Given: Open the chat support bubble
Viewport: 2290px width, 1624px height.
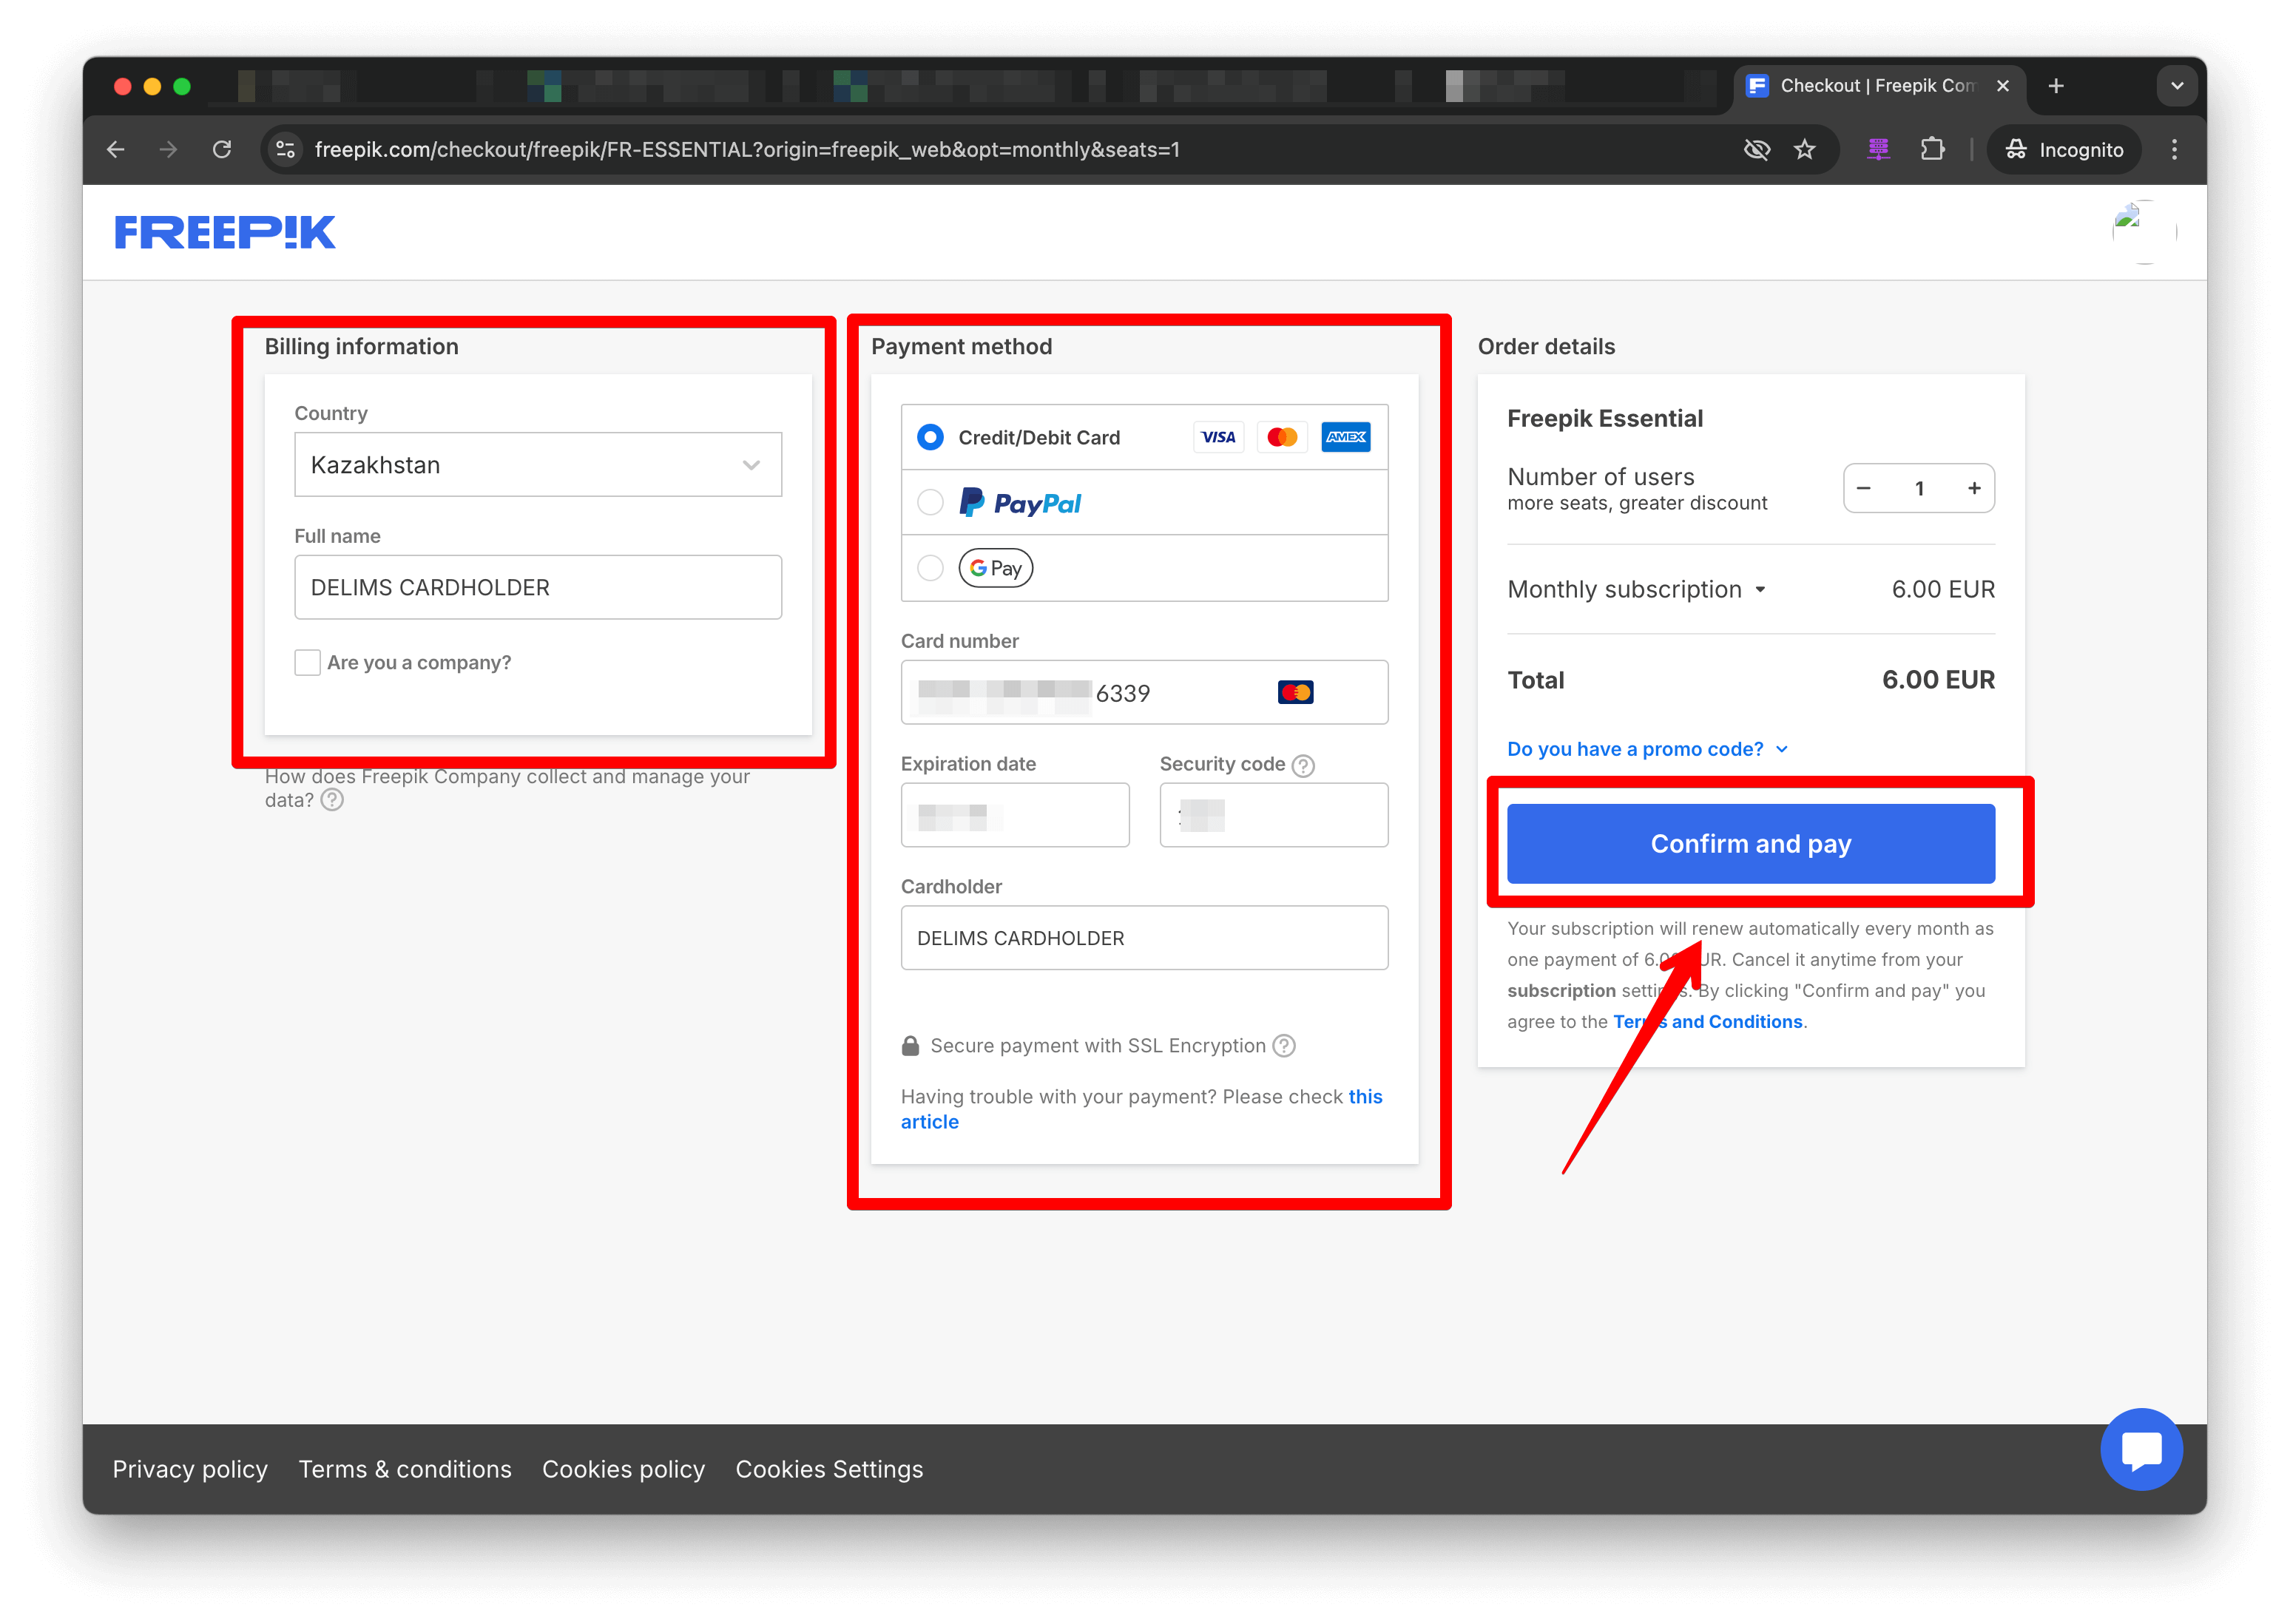Looking at the screenshot, I should click(x=2141, y=1449).
